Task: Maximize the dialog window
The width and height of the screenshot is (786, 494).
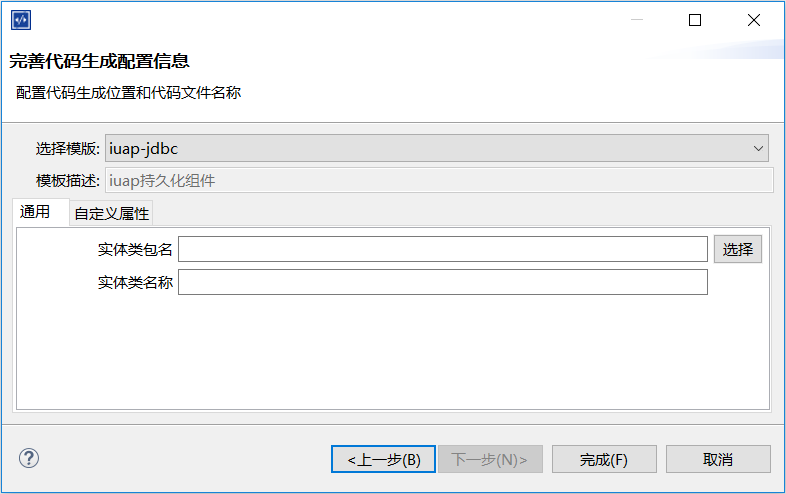Action: [695, 20]
